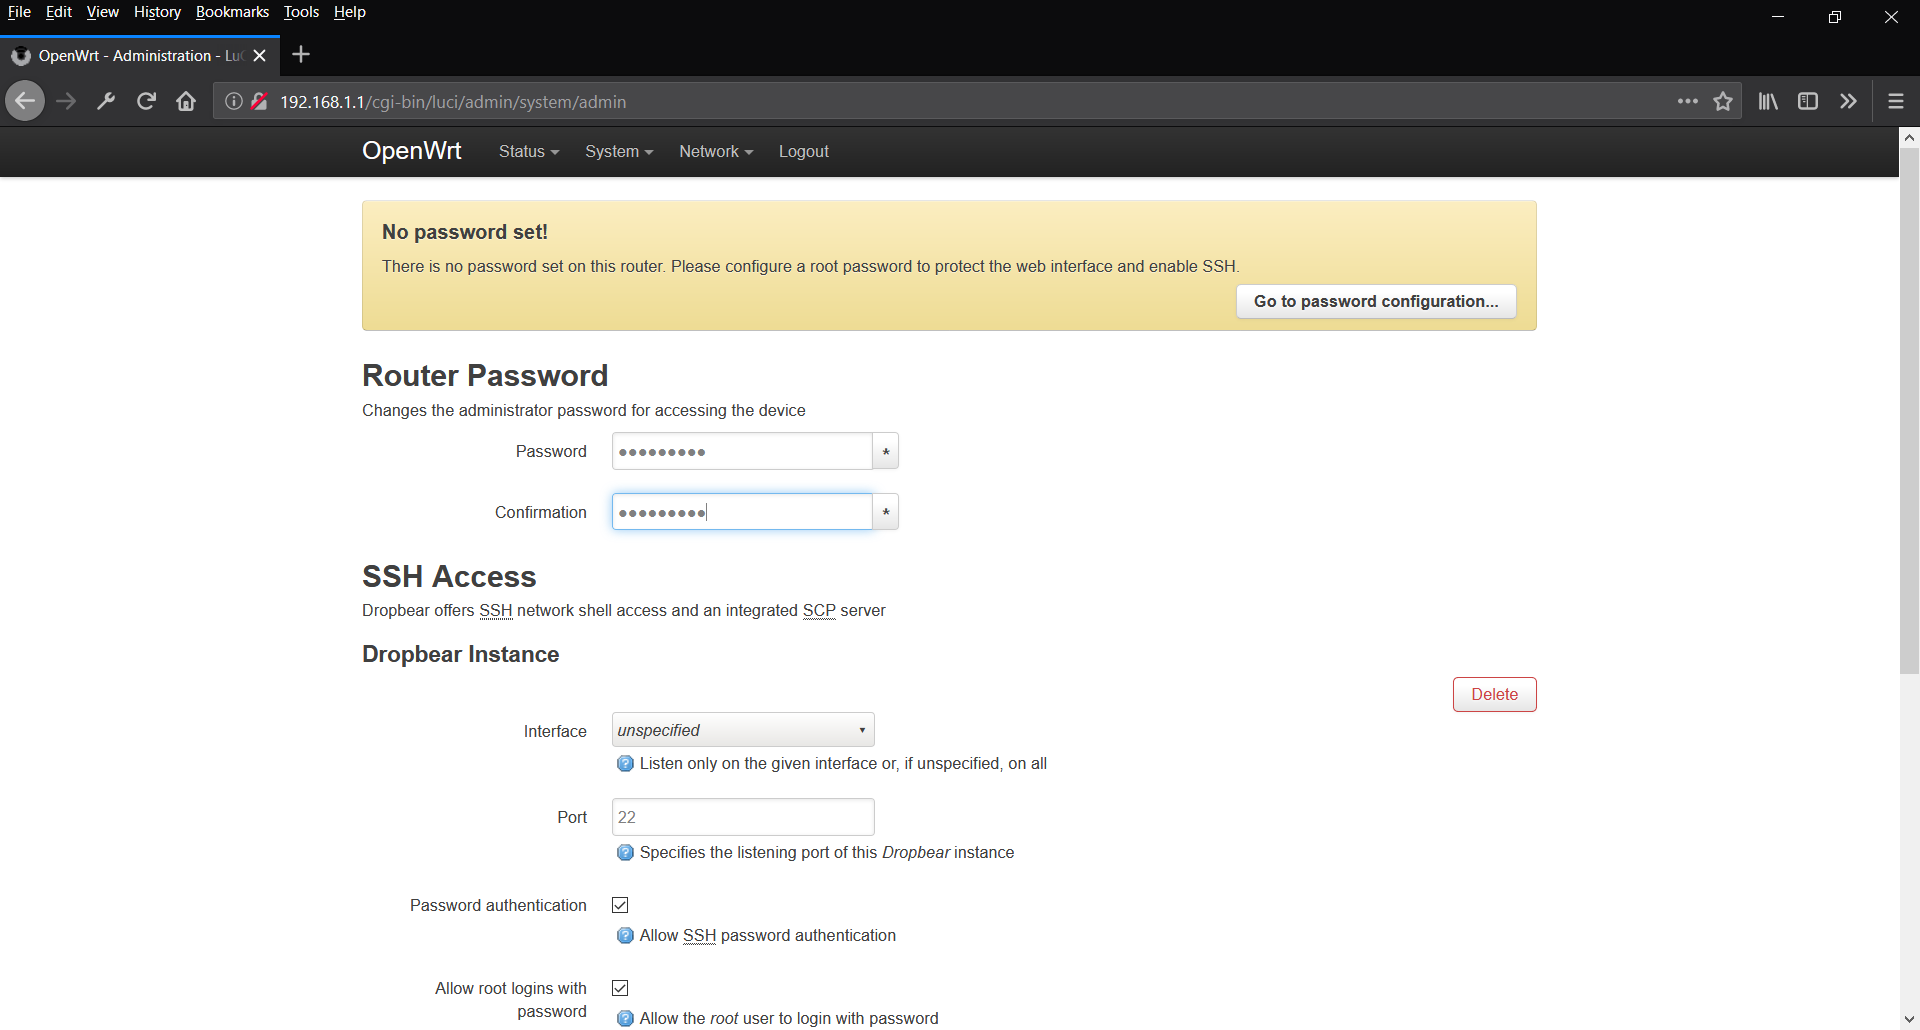
Task: Open the Tools menu
Action: [301, 12]
